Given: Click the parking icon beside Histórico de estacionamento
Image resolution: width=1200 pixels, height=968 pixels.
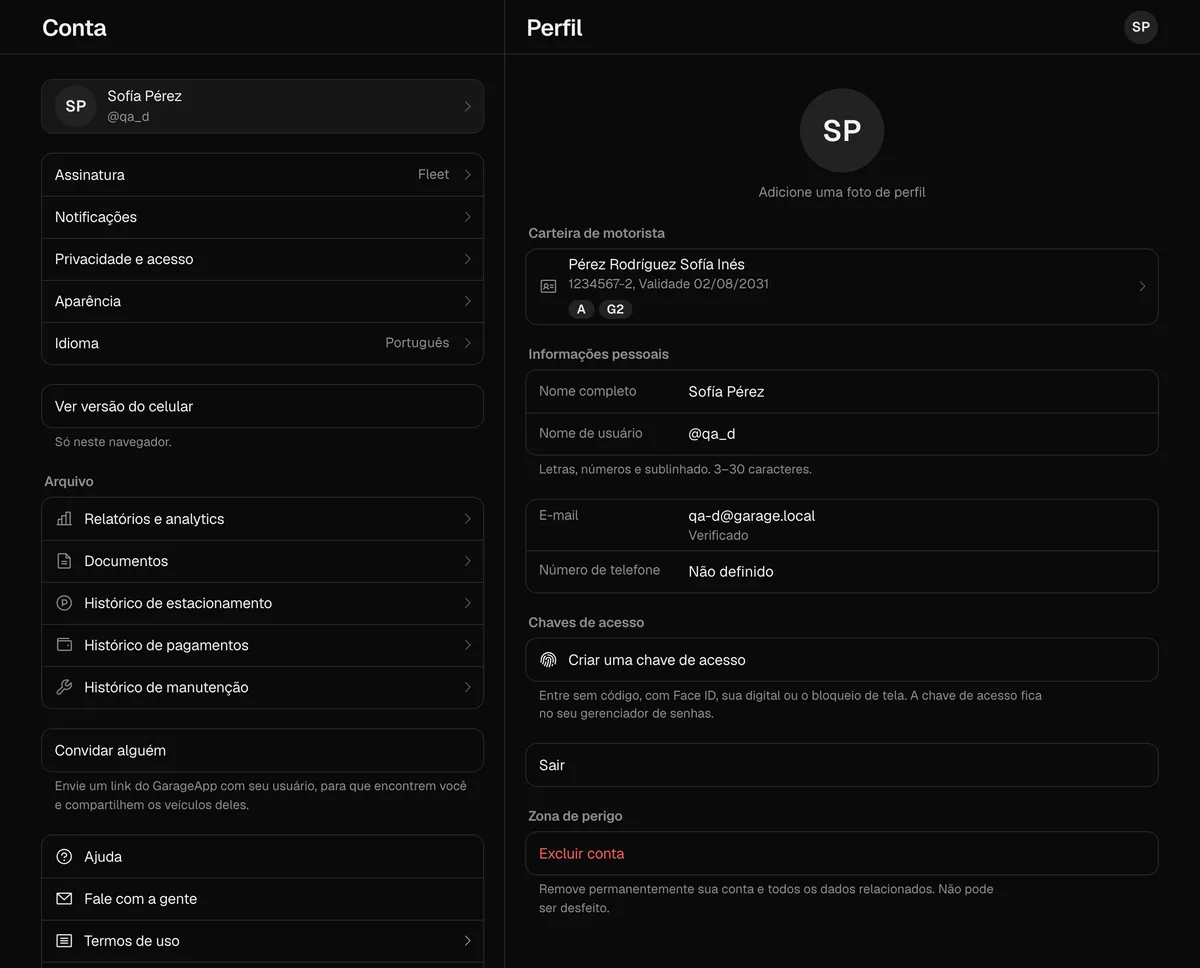Looking at the screenshot, I should (64, 603).
